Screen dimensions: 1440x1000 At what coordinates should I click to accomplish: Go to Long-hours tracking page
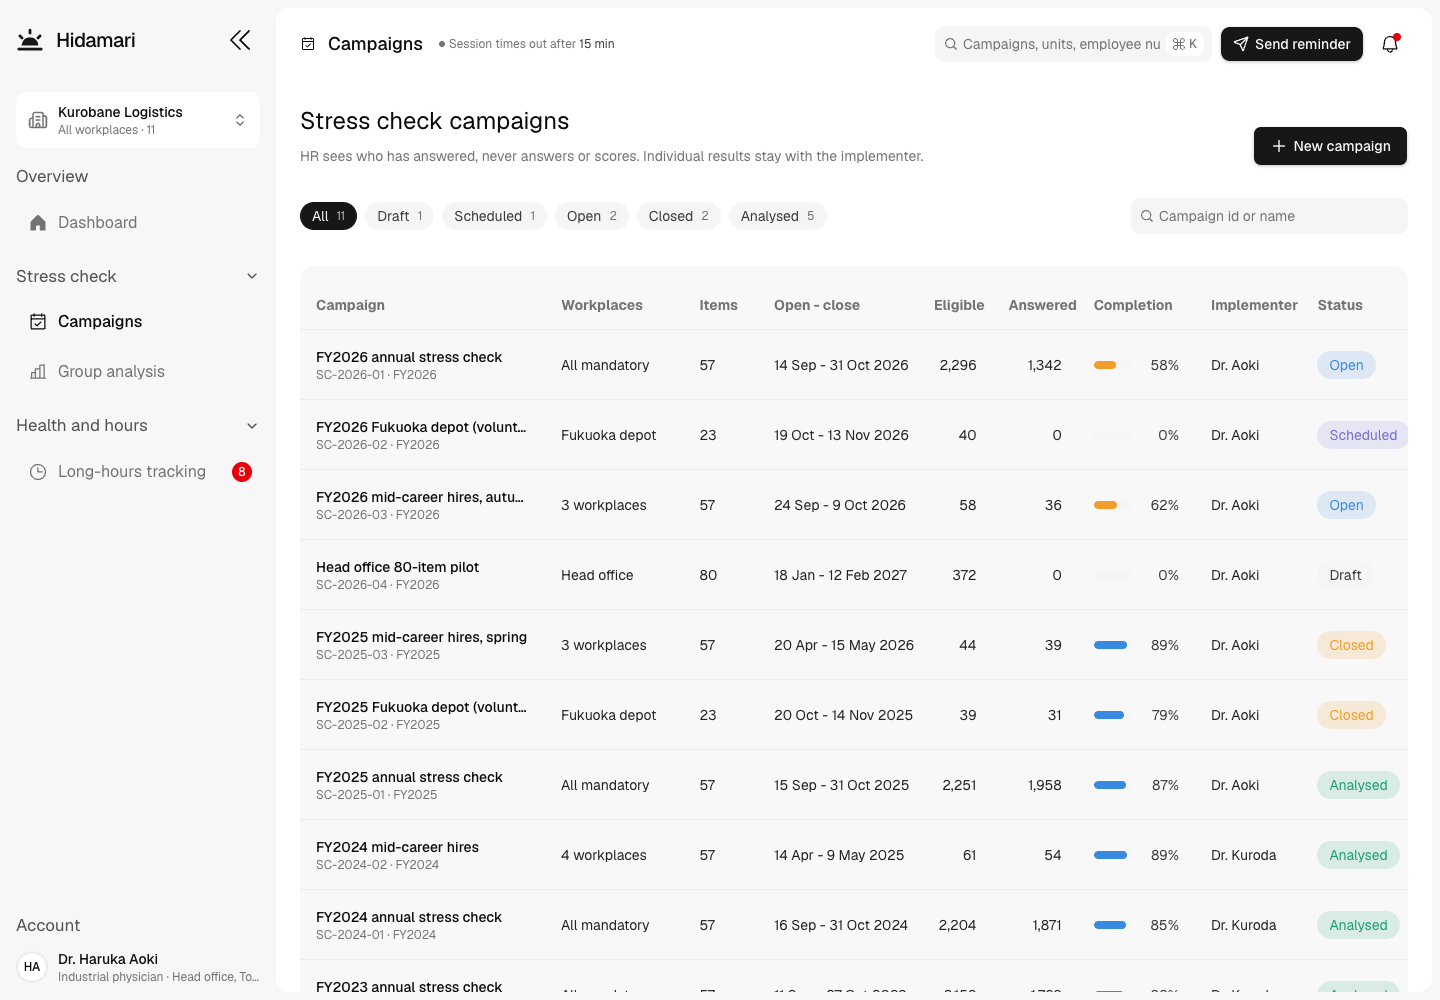click(x=138, y=472)
